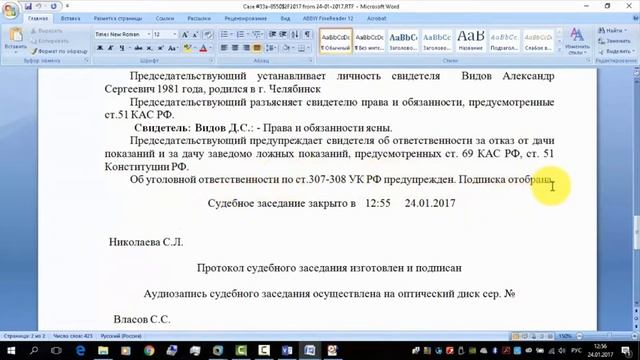Viewport: 640px width, 360px height.
Task: Switch to Разметка страницы tab
Action: click(118, 18)
